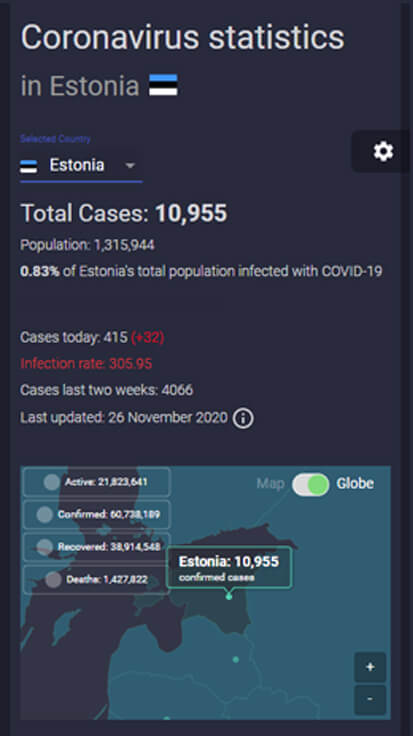
Task: Click the Selected Country field label
Action: click(55, 139)
